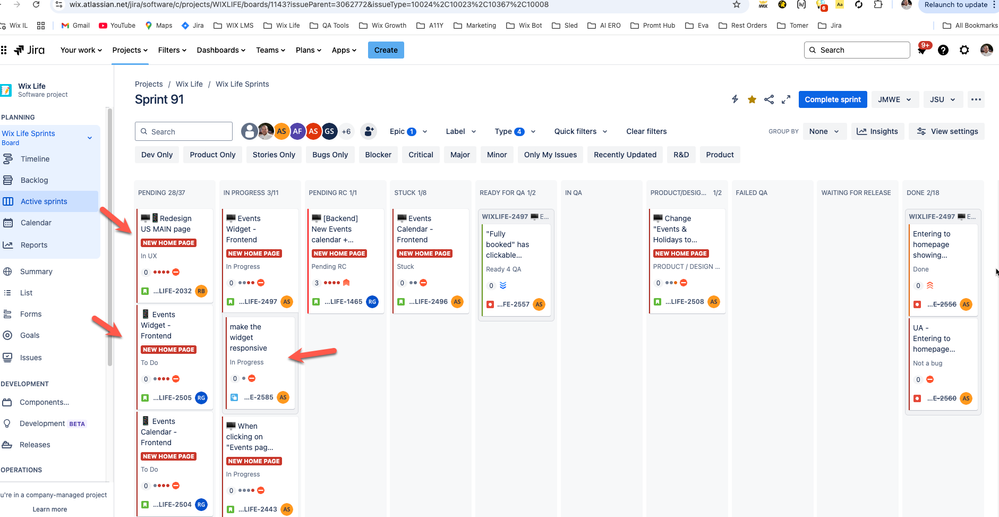This screenshot has width=999, height=517.
Task: Open Calendar in the sidebar
Action: (35, 223)
